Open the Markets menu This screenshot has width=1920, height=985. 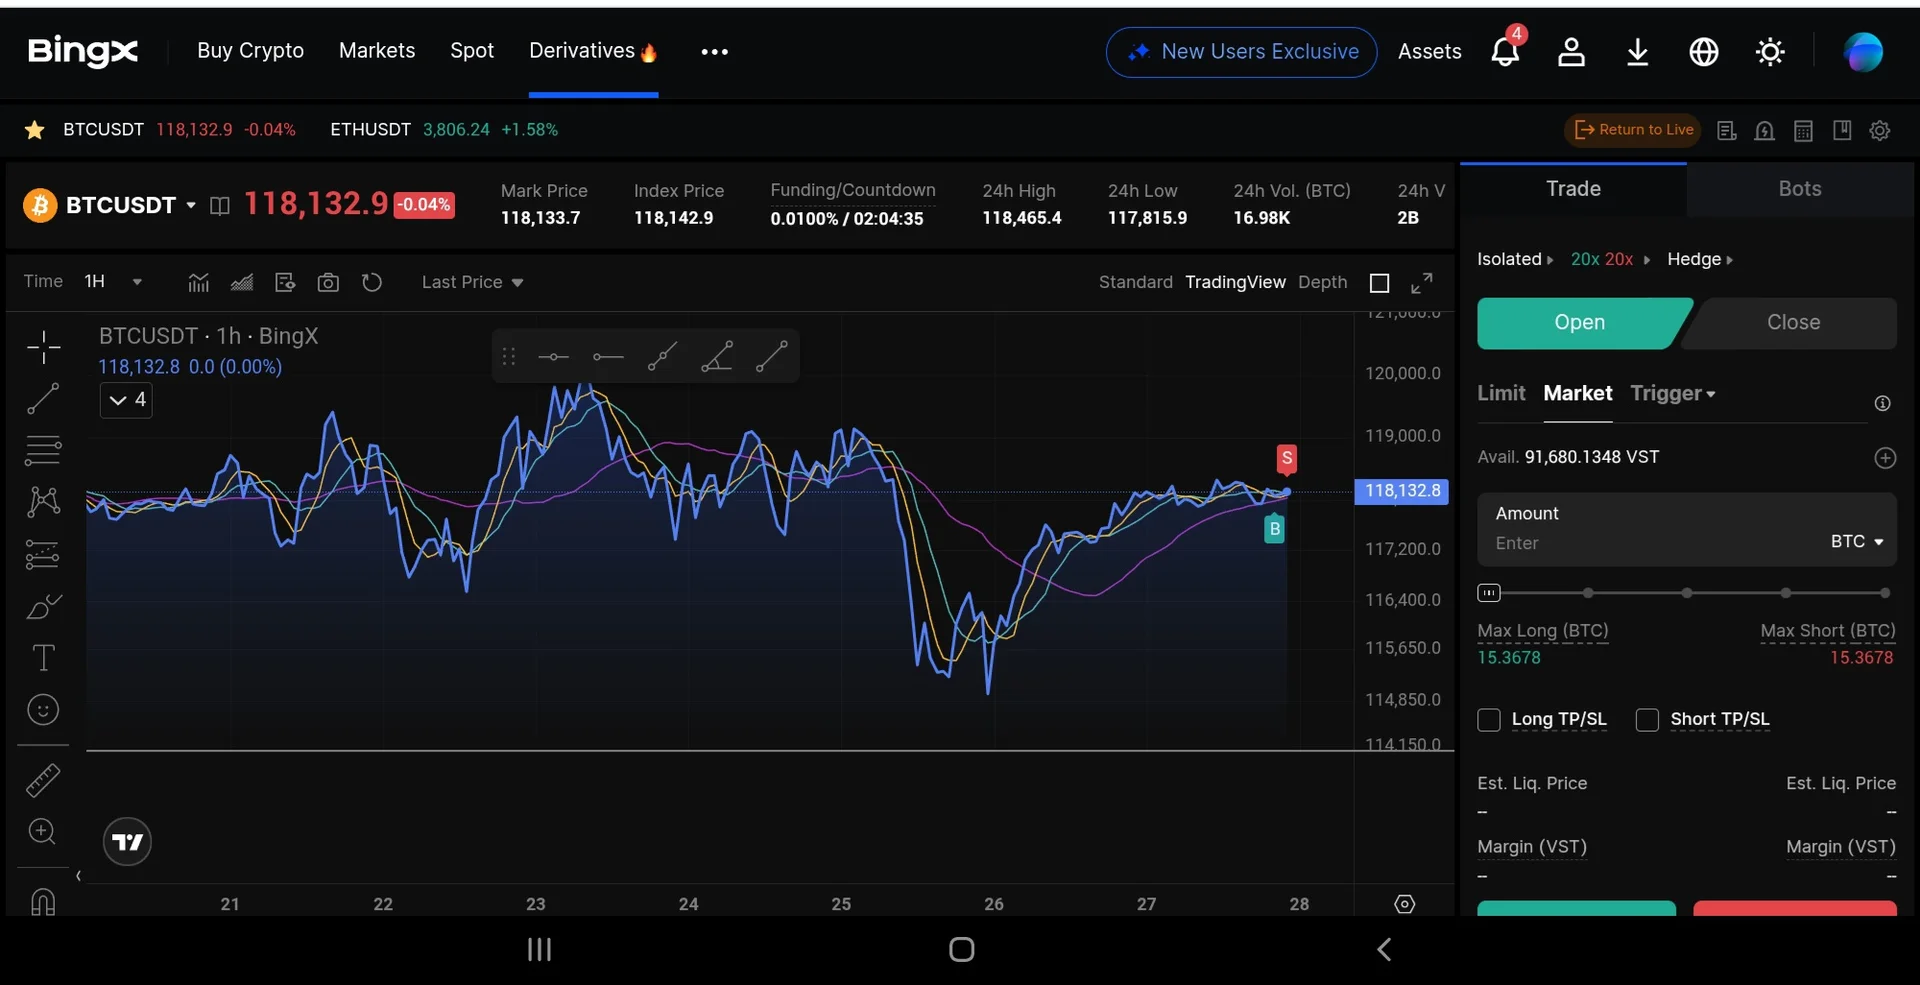(377, 51)
